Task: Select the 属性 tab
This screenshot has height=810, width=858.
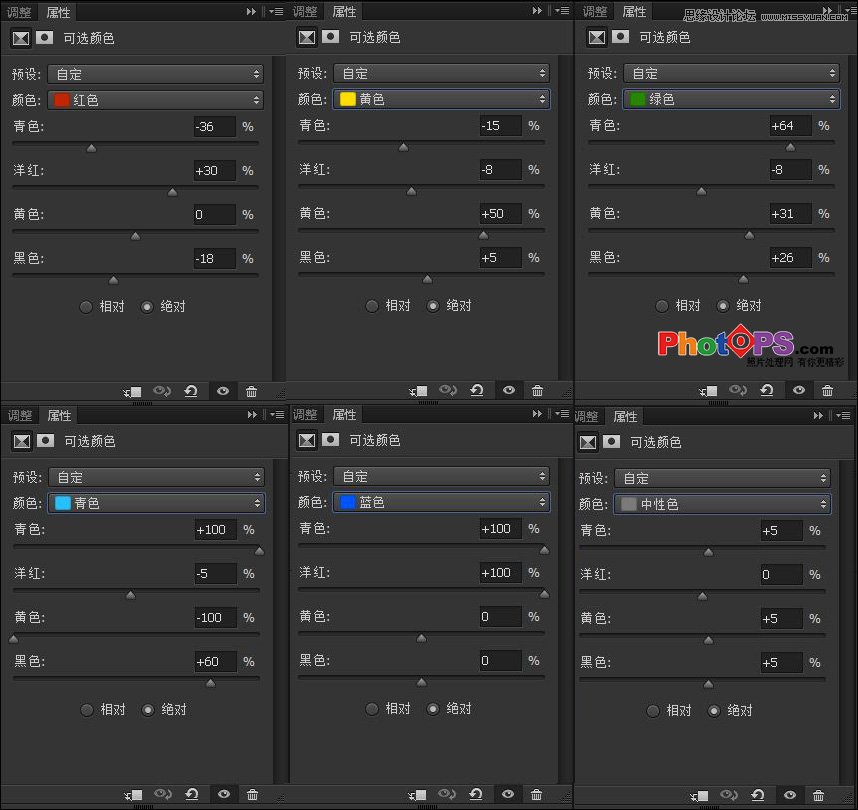Action: coord(57,11)
